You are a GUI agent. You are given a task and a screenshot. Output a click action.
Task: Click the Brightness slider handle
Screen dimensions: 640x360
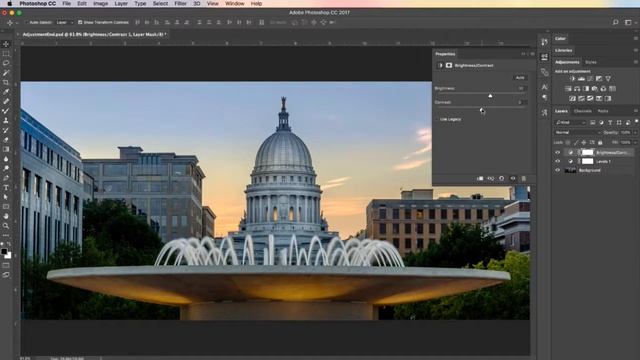point(490,96)
